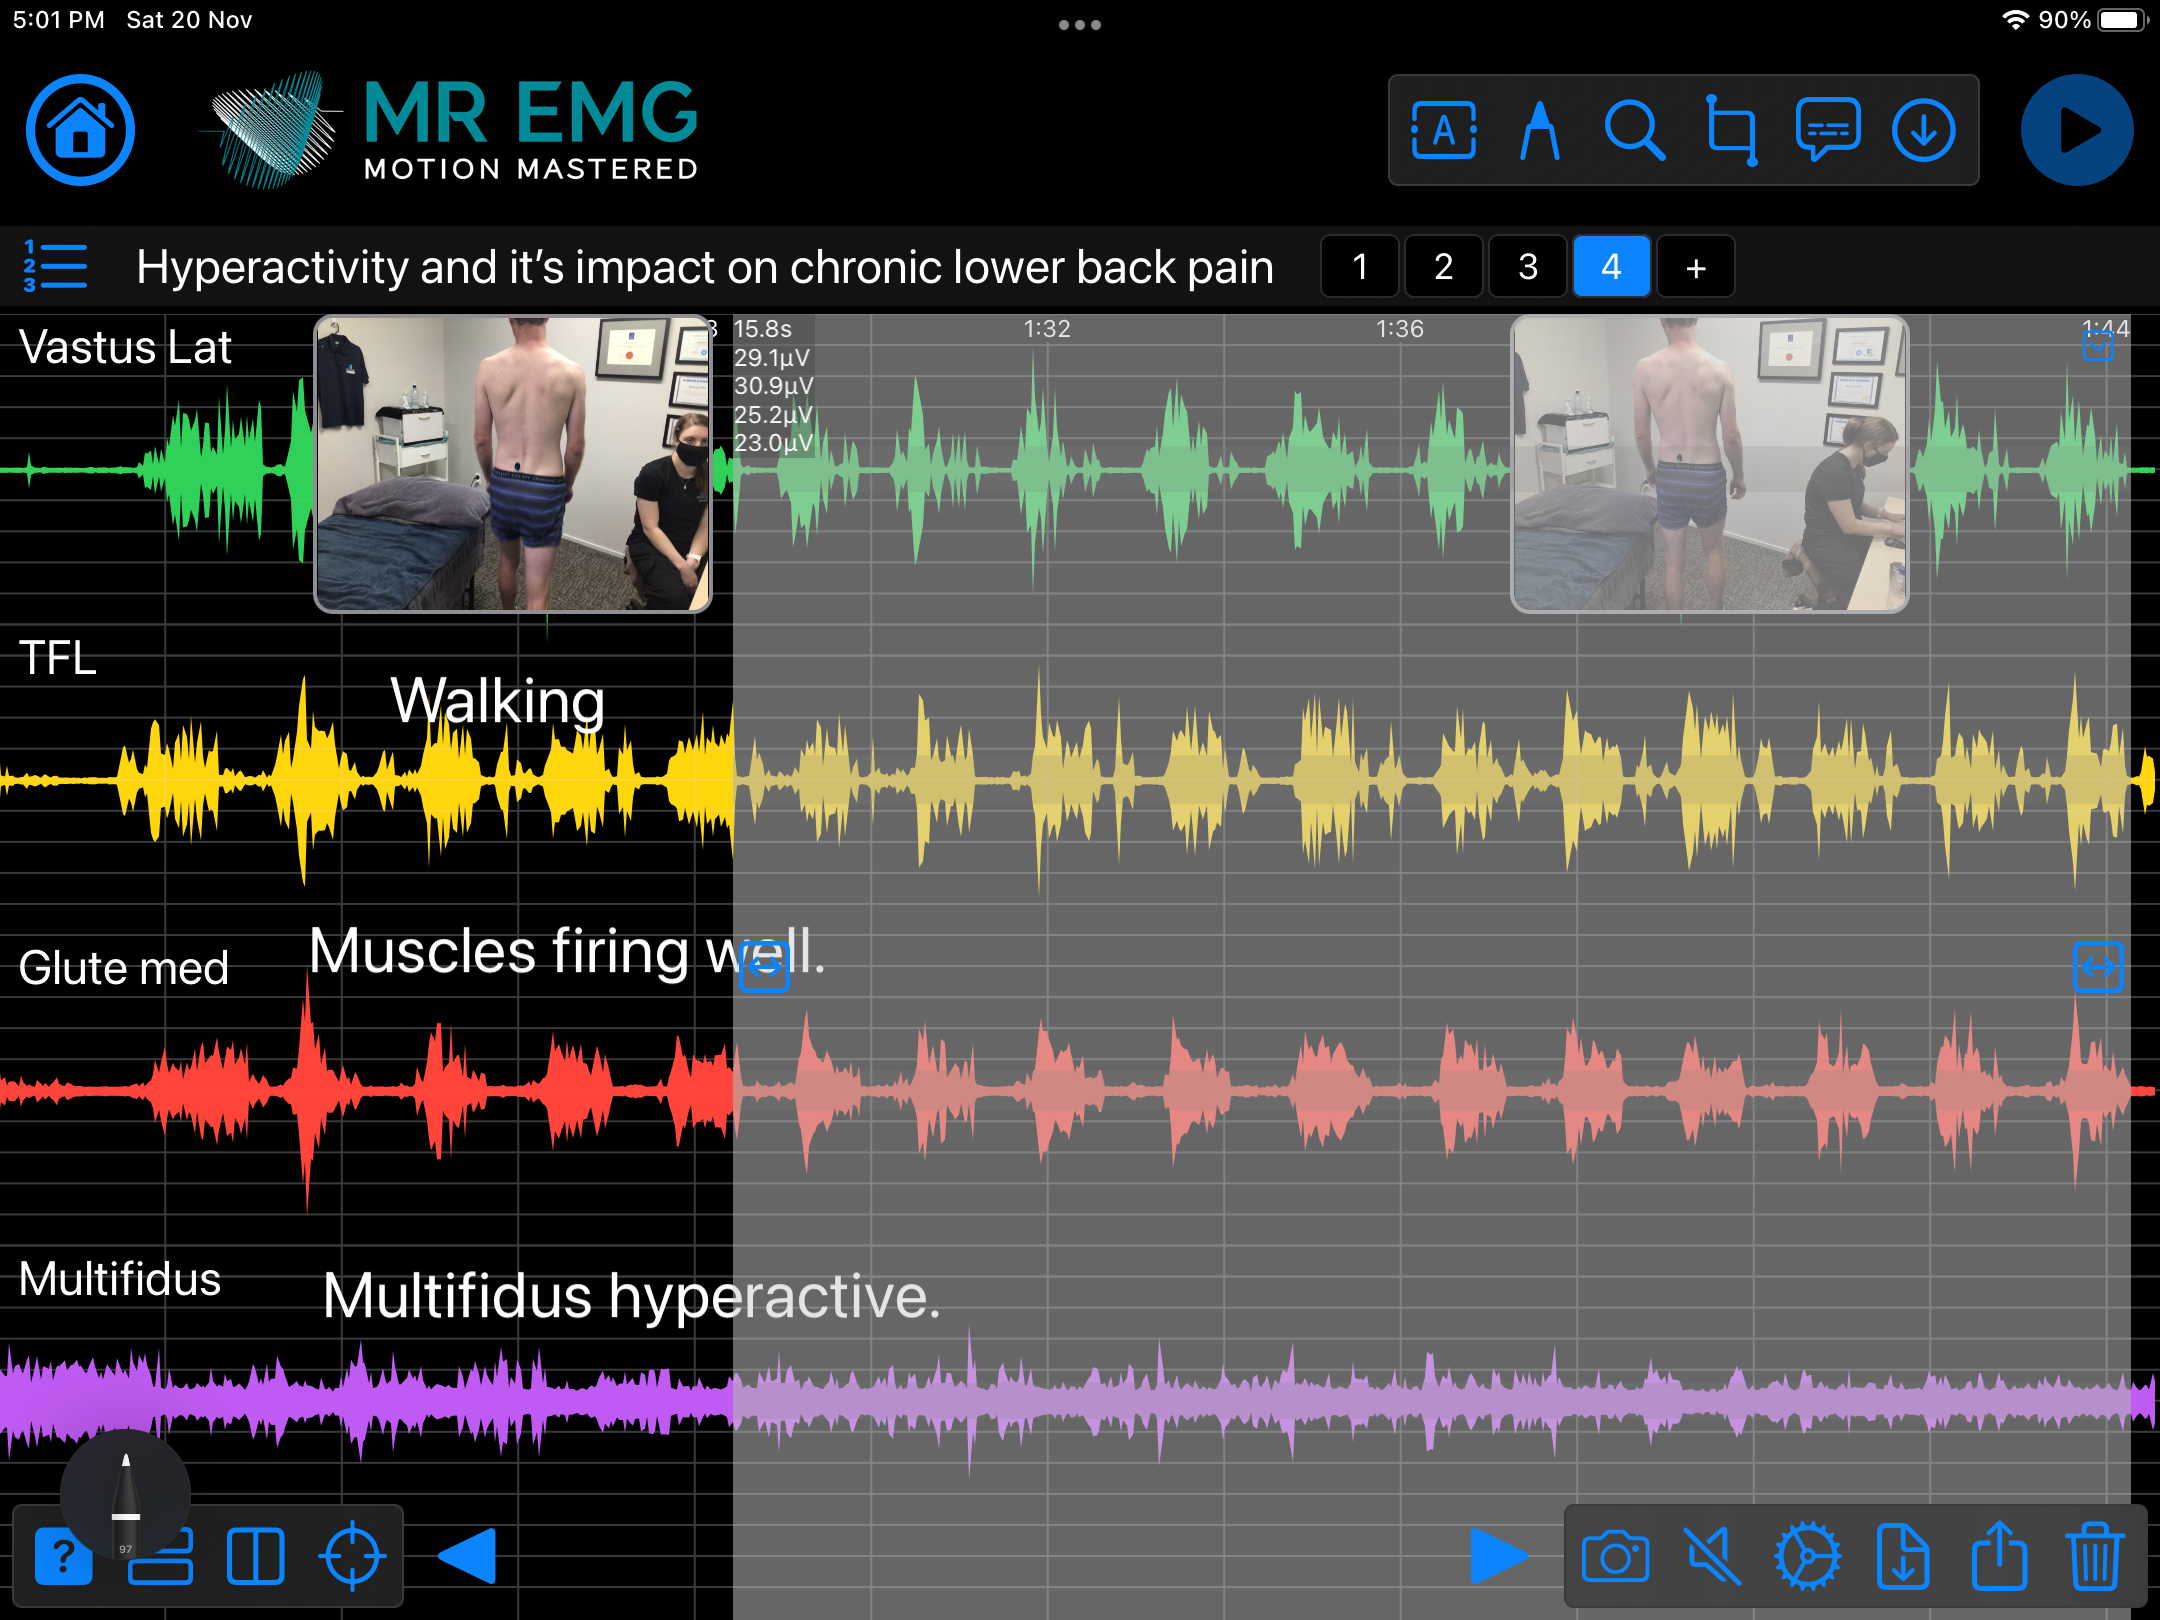Tap the 23.0µV amplitude readout
This screenshot has height=1620, width=2160.
point(773,442)
